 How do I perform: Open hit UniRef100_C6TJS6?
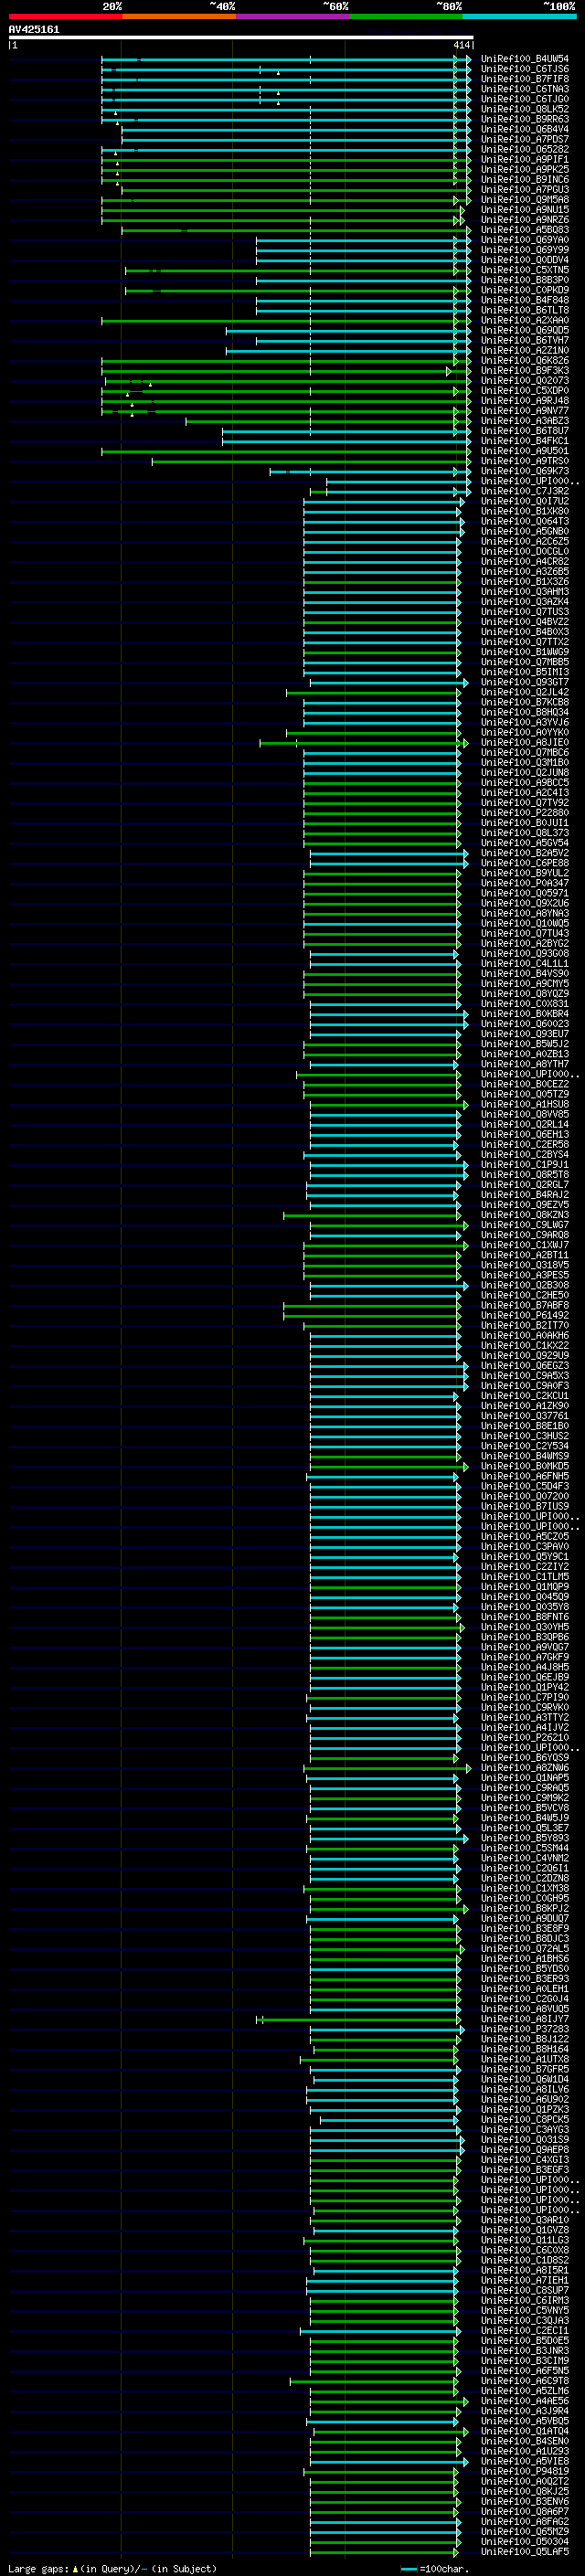click(x=525, y=69)
